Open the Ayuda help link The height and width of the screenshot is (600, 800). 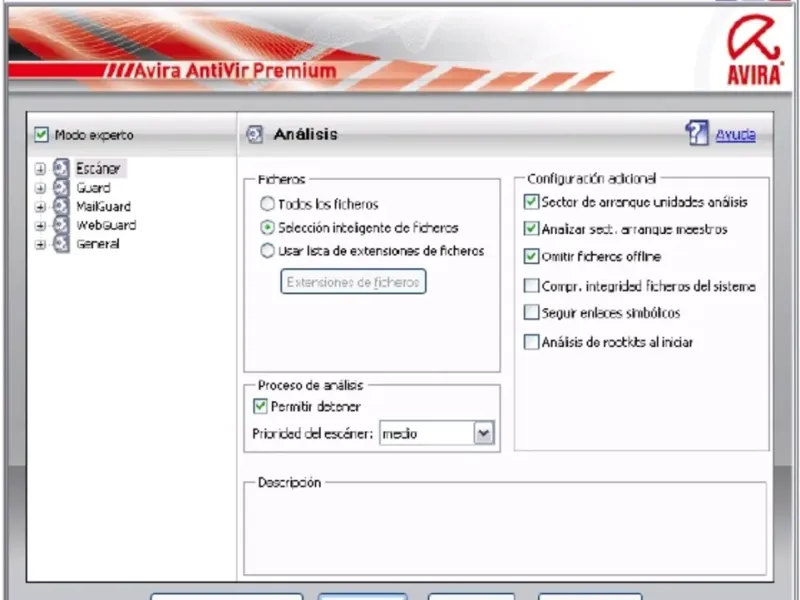[735, 135]
